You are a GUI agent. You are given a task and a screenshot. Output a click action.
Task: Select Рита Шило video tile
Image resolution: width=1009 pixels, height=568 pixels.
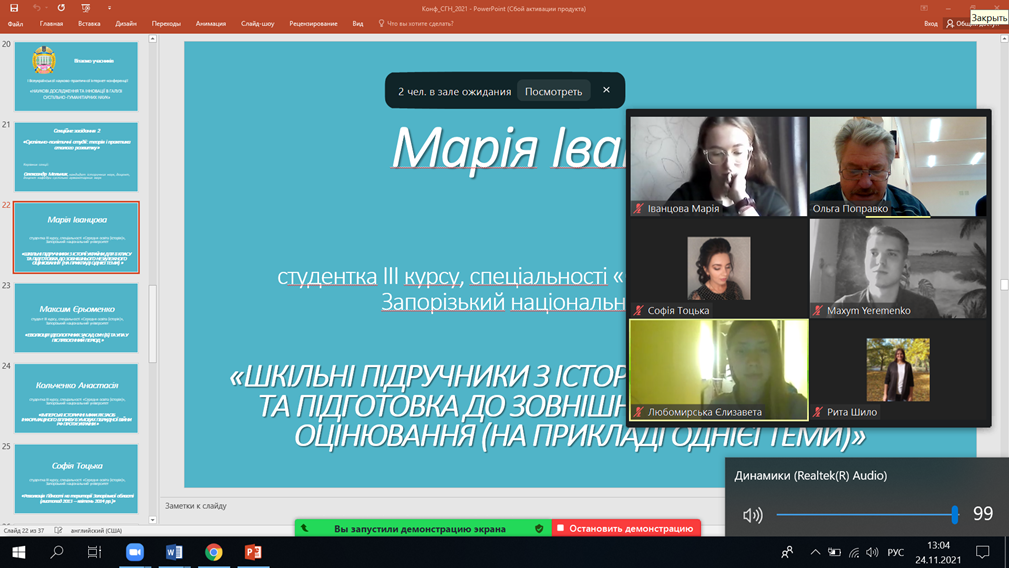pyautogui.click(x=898, y=370)
